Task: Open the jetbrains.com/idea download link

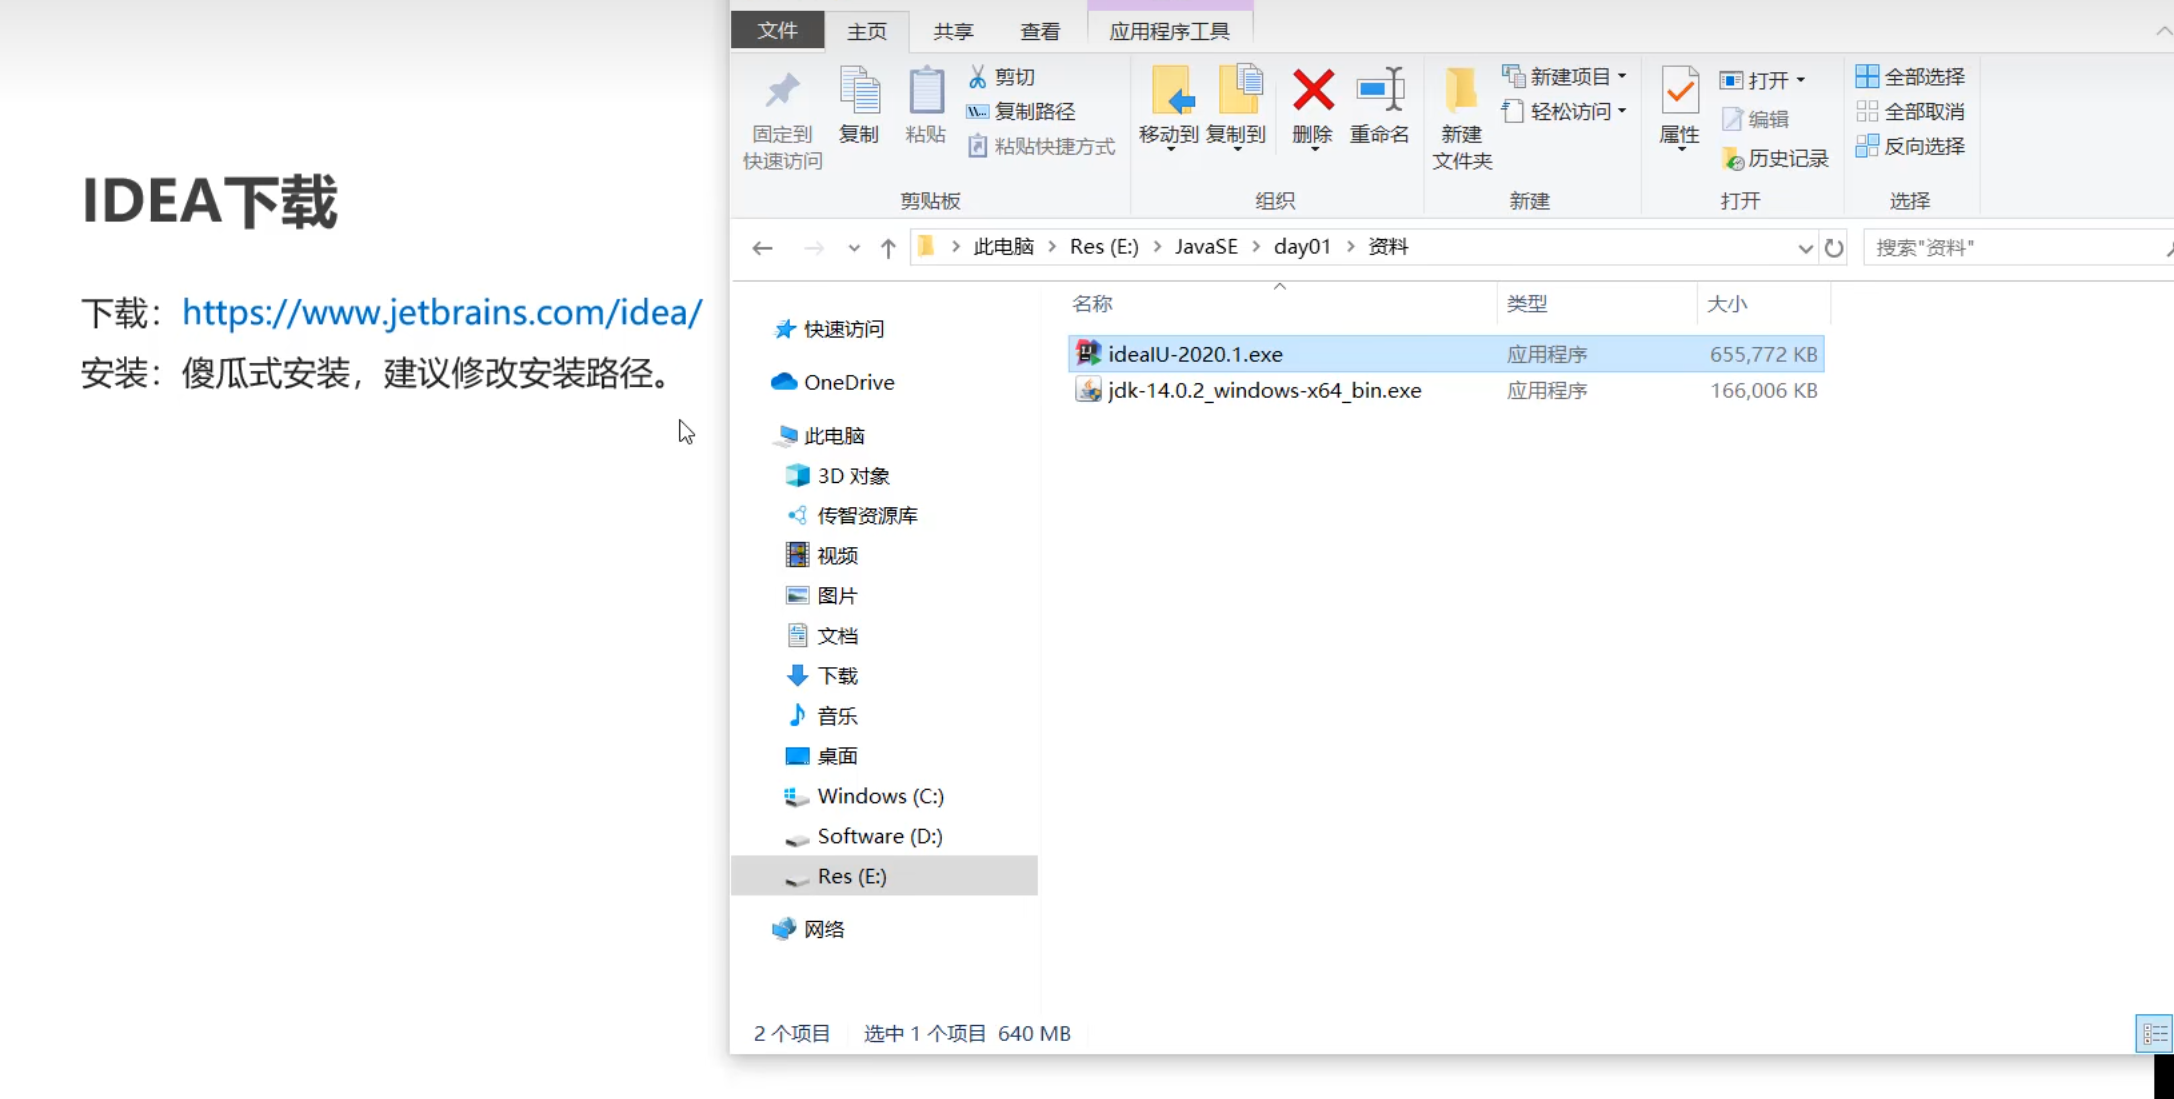Action: pyautogui.click(x=442, y=313)
